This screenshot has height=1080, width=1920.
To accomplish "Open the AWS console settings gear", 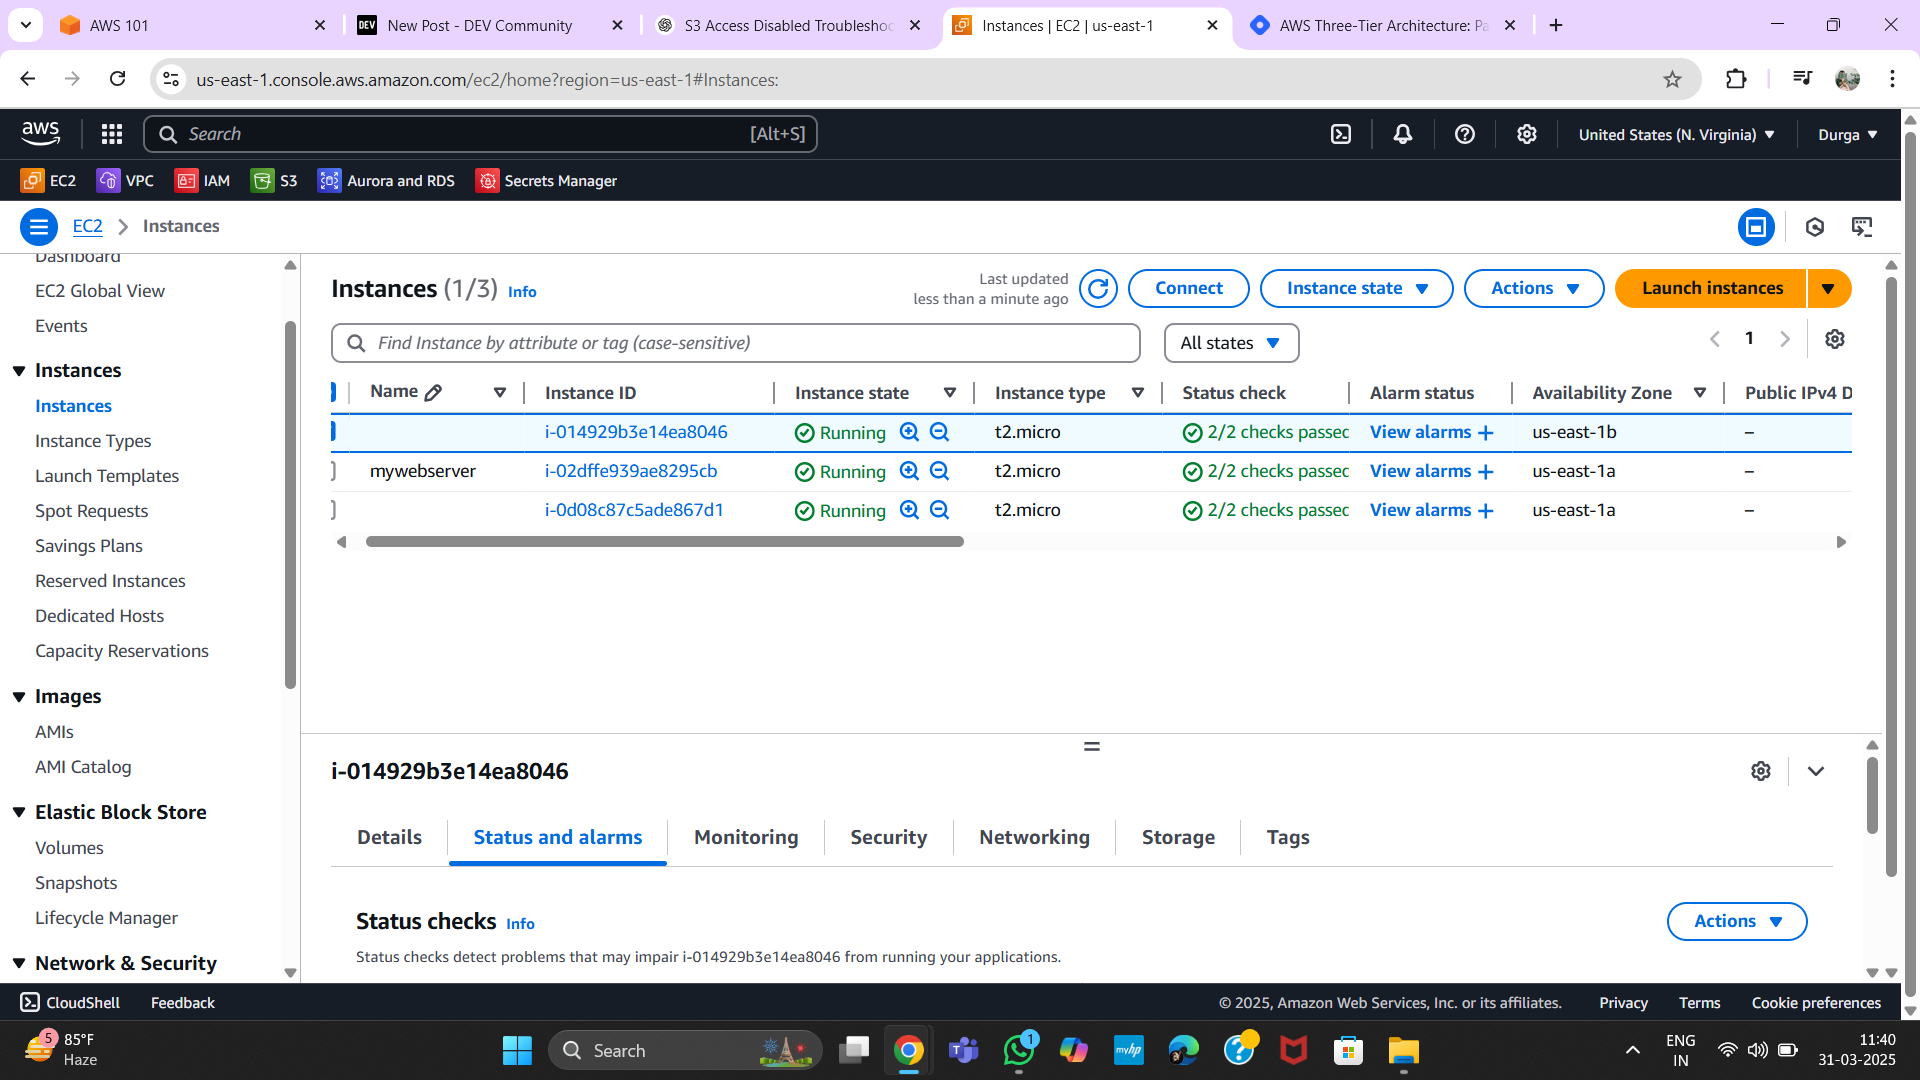I will pyautogui.click(x=1527, y=134).
